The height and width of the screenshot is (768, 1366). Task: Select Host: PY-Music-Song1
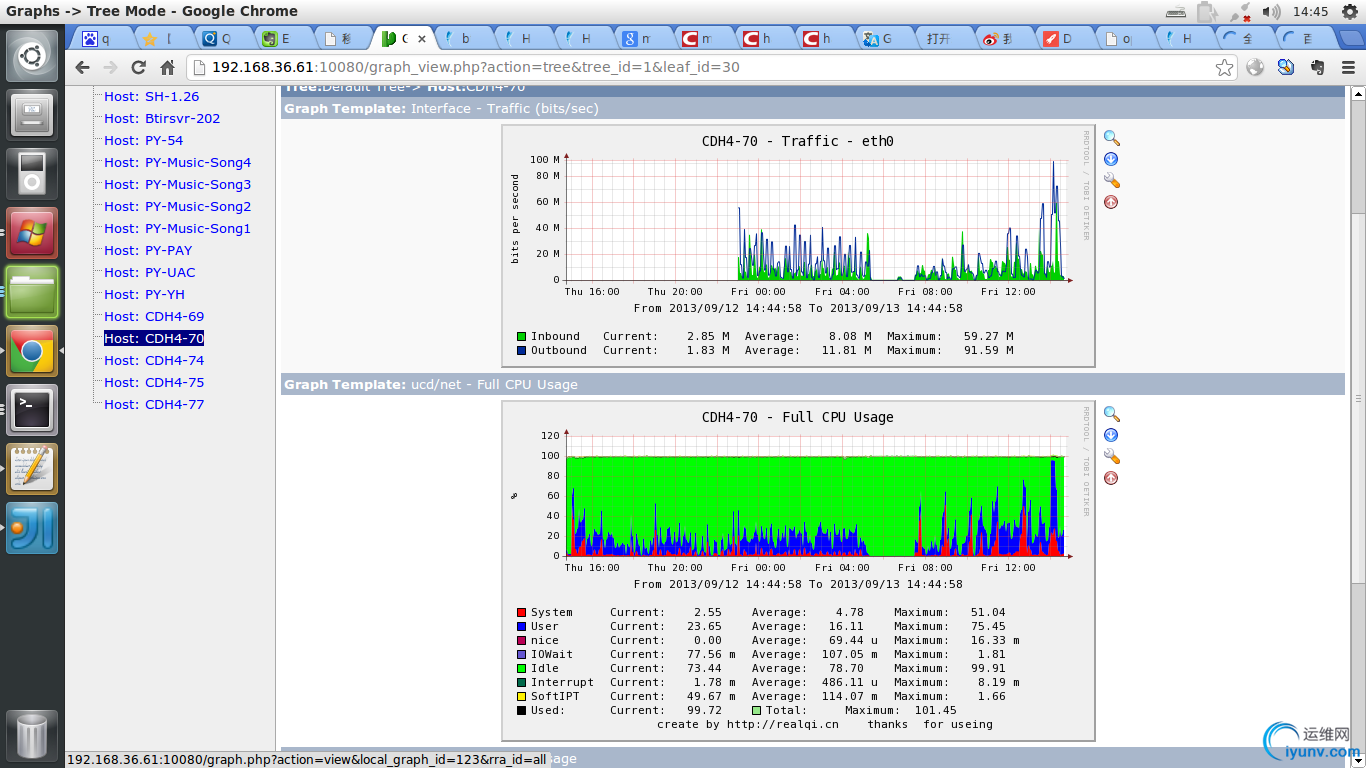coord(178,228)
